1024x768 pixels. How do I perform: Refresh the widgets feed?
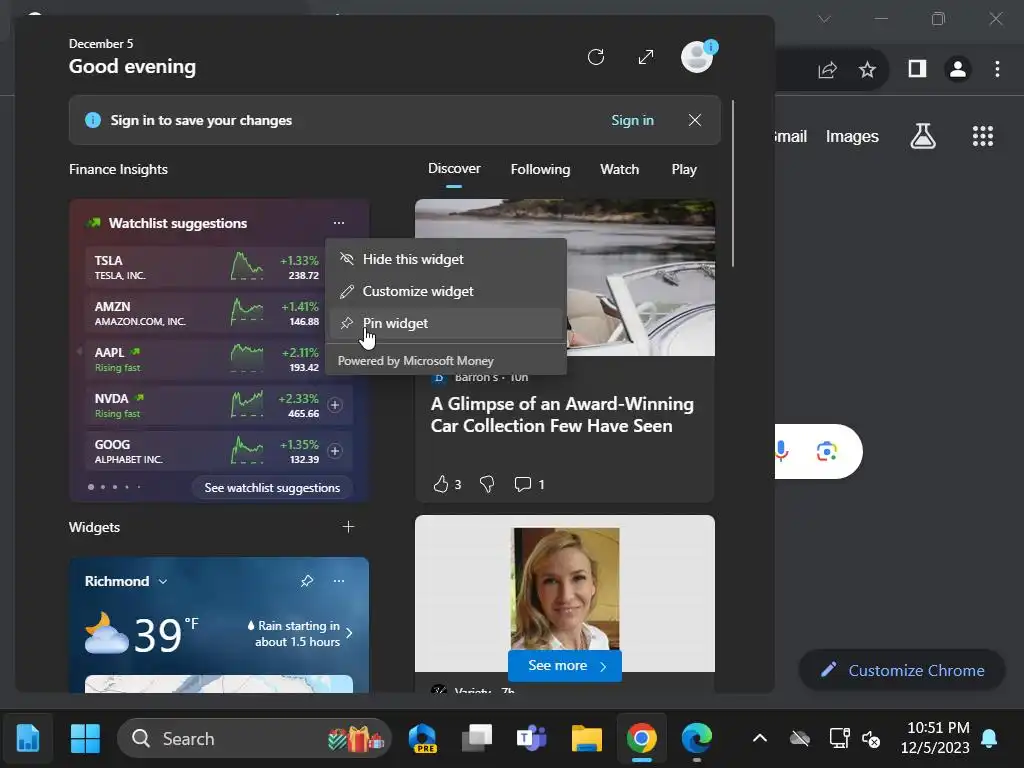pyautogui.click(x=596, y=57)
